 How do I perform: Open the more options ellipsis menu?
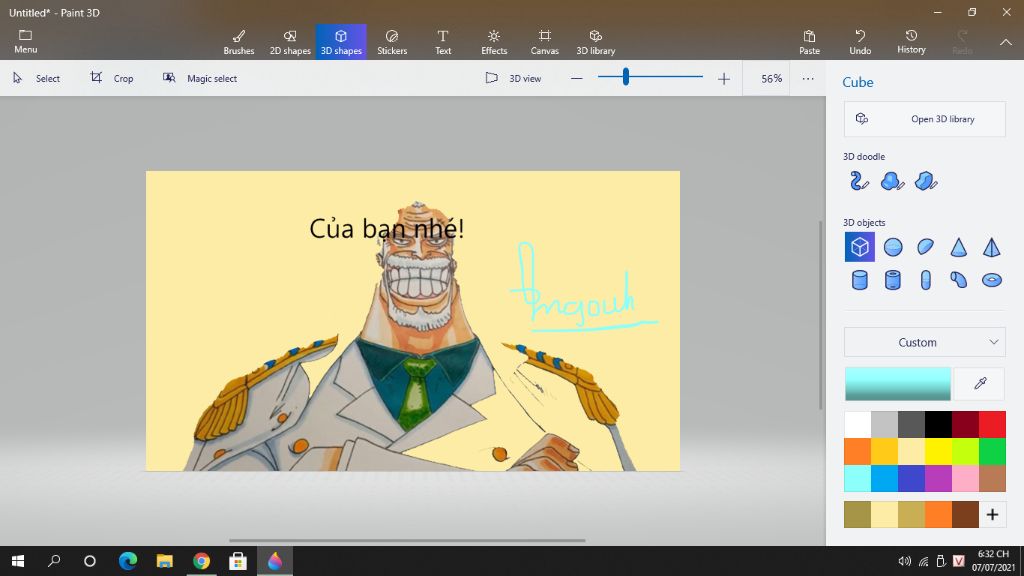[x=808, y=78]
